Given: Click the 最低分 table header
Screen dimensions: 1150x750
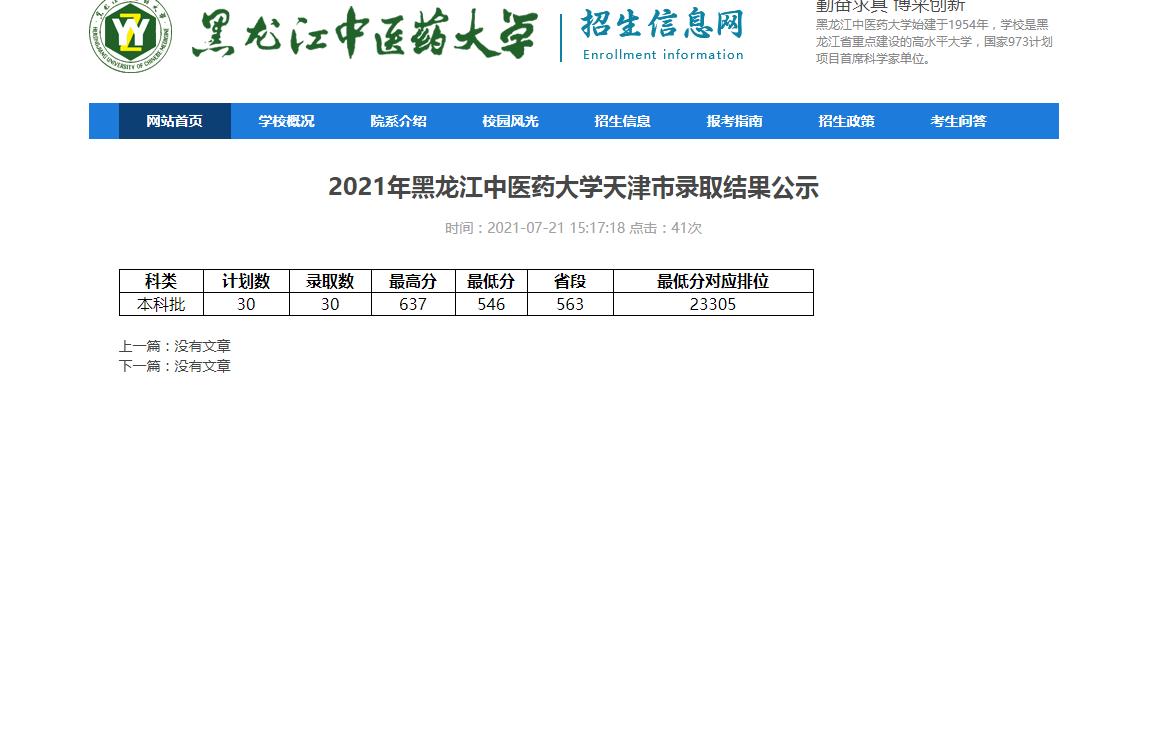Looking at the screenshot, I should [x=491, y=282].
